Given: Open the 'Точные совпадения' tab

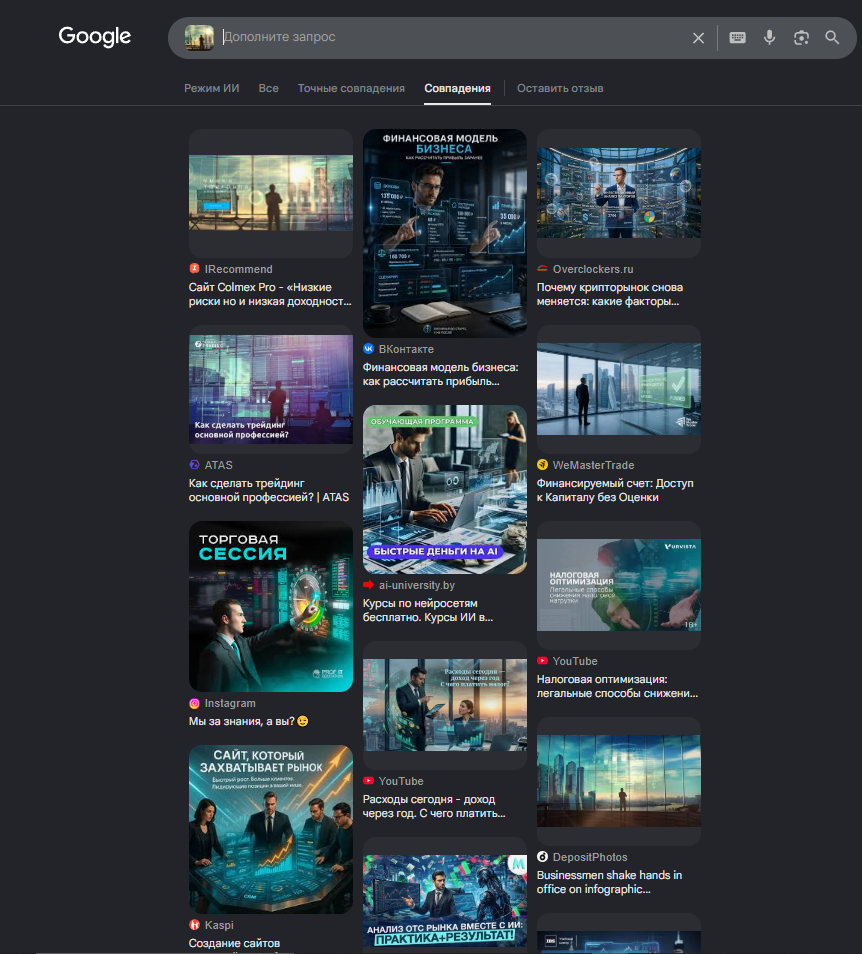Looking at the screenshot, I should [351, 88].
